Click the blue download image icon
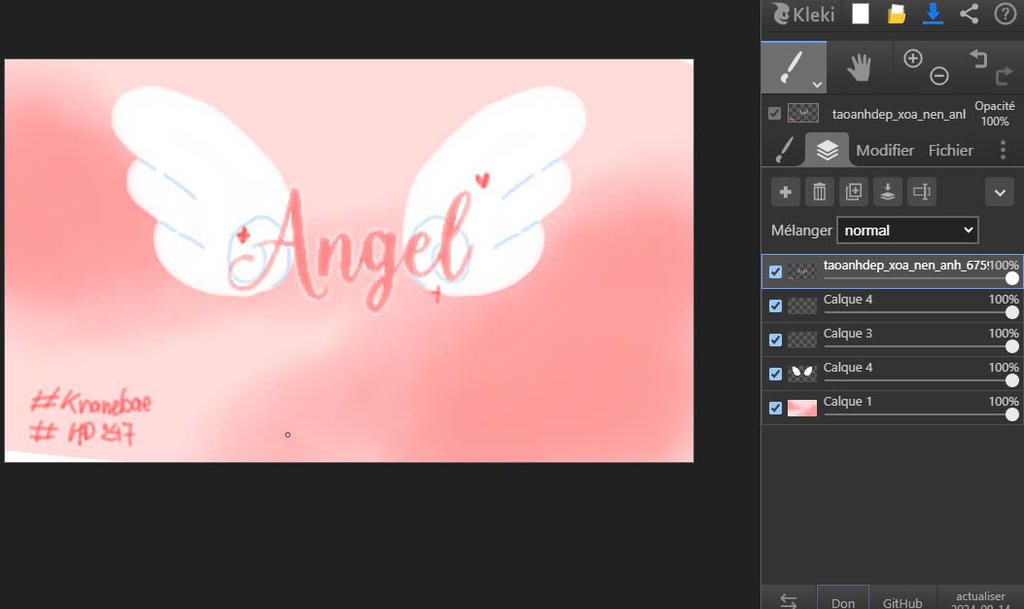Screen dimensions: 1024x609 point(933,14)
